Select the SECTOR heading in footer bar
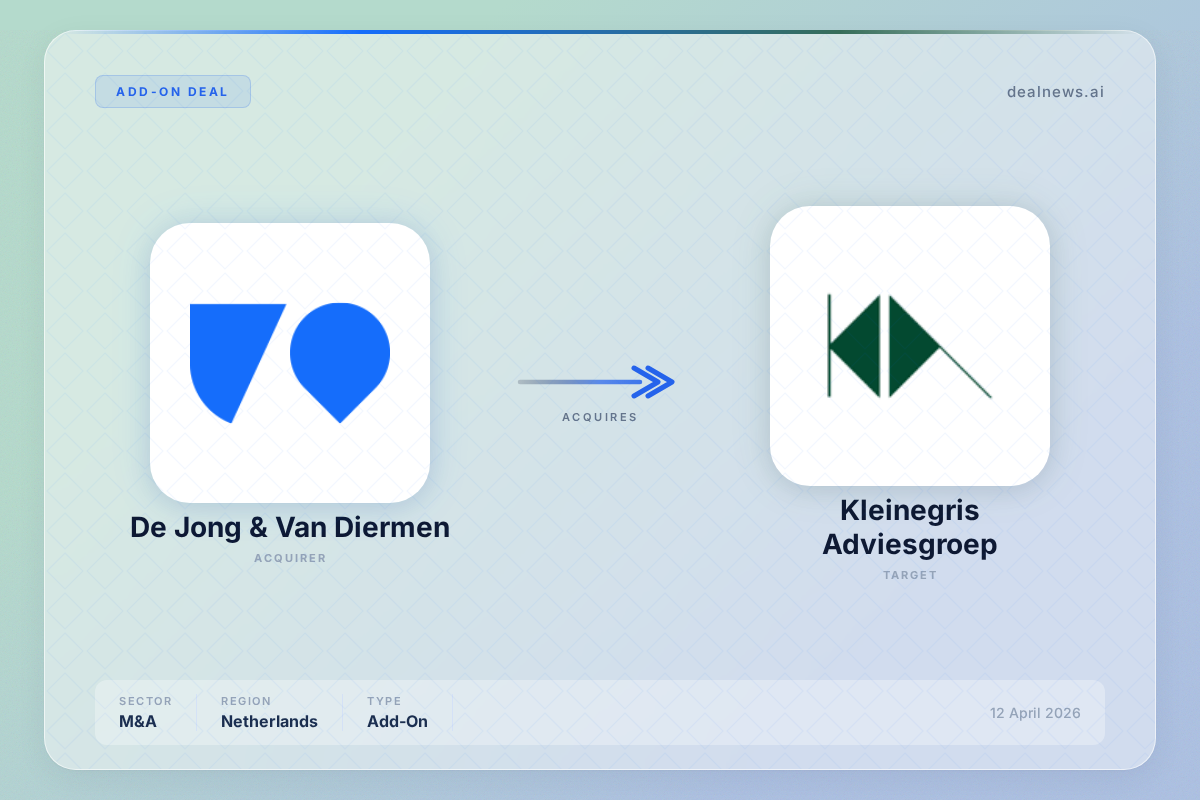 coord(145,701)
